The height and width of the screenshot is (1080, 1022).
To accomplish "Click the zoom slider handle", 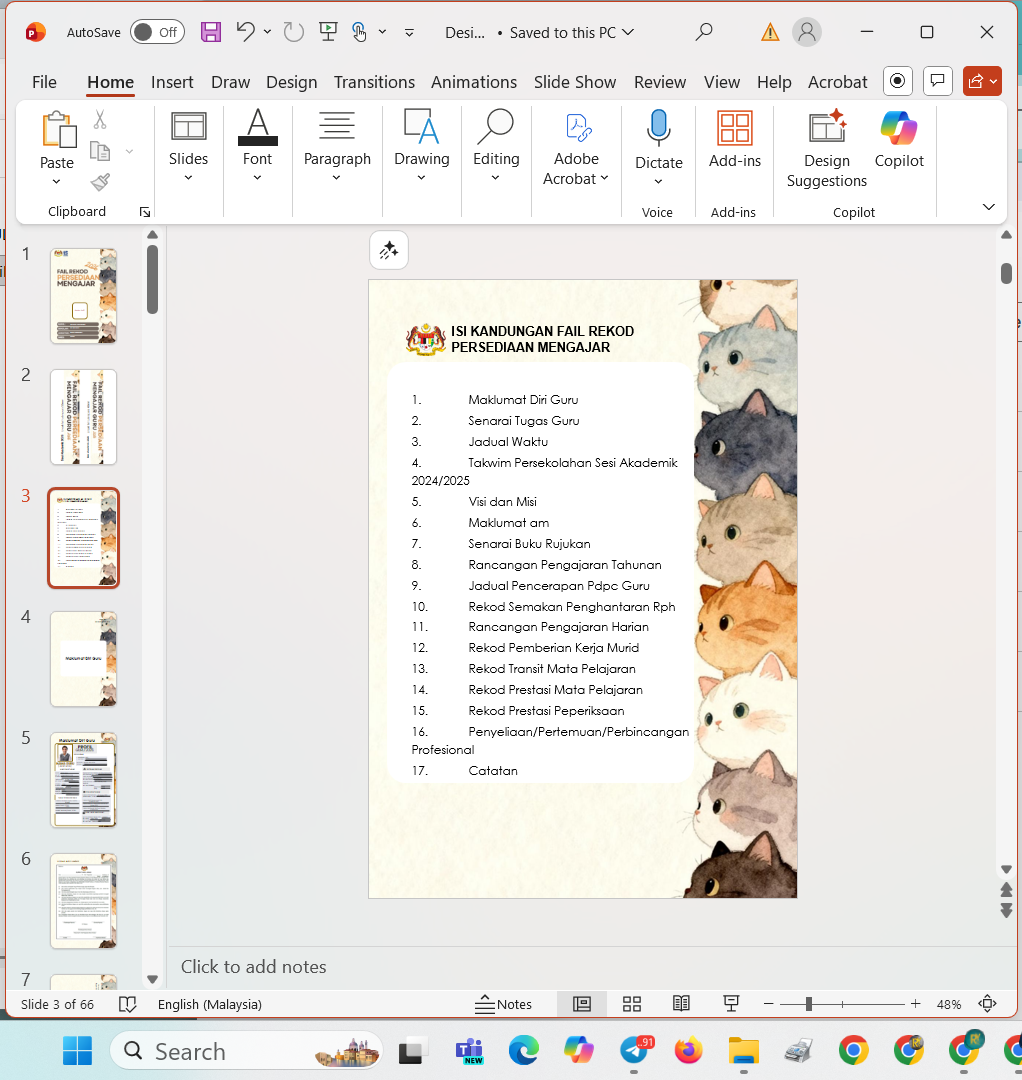I will 808,1004.
